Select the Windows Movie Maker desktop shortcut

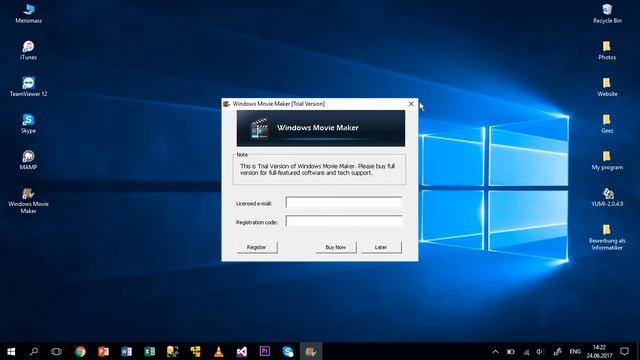tap(28, 200)
